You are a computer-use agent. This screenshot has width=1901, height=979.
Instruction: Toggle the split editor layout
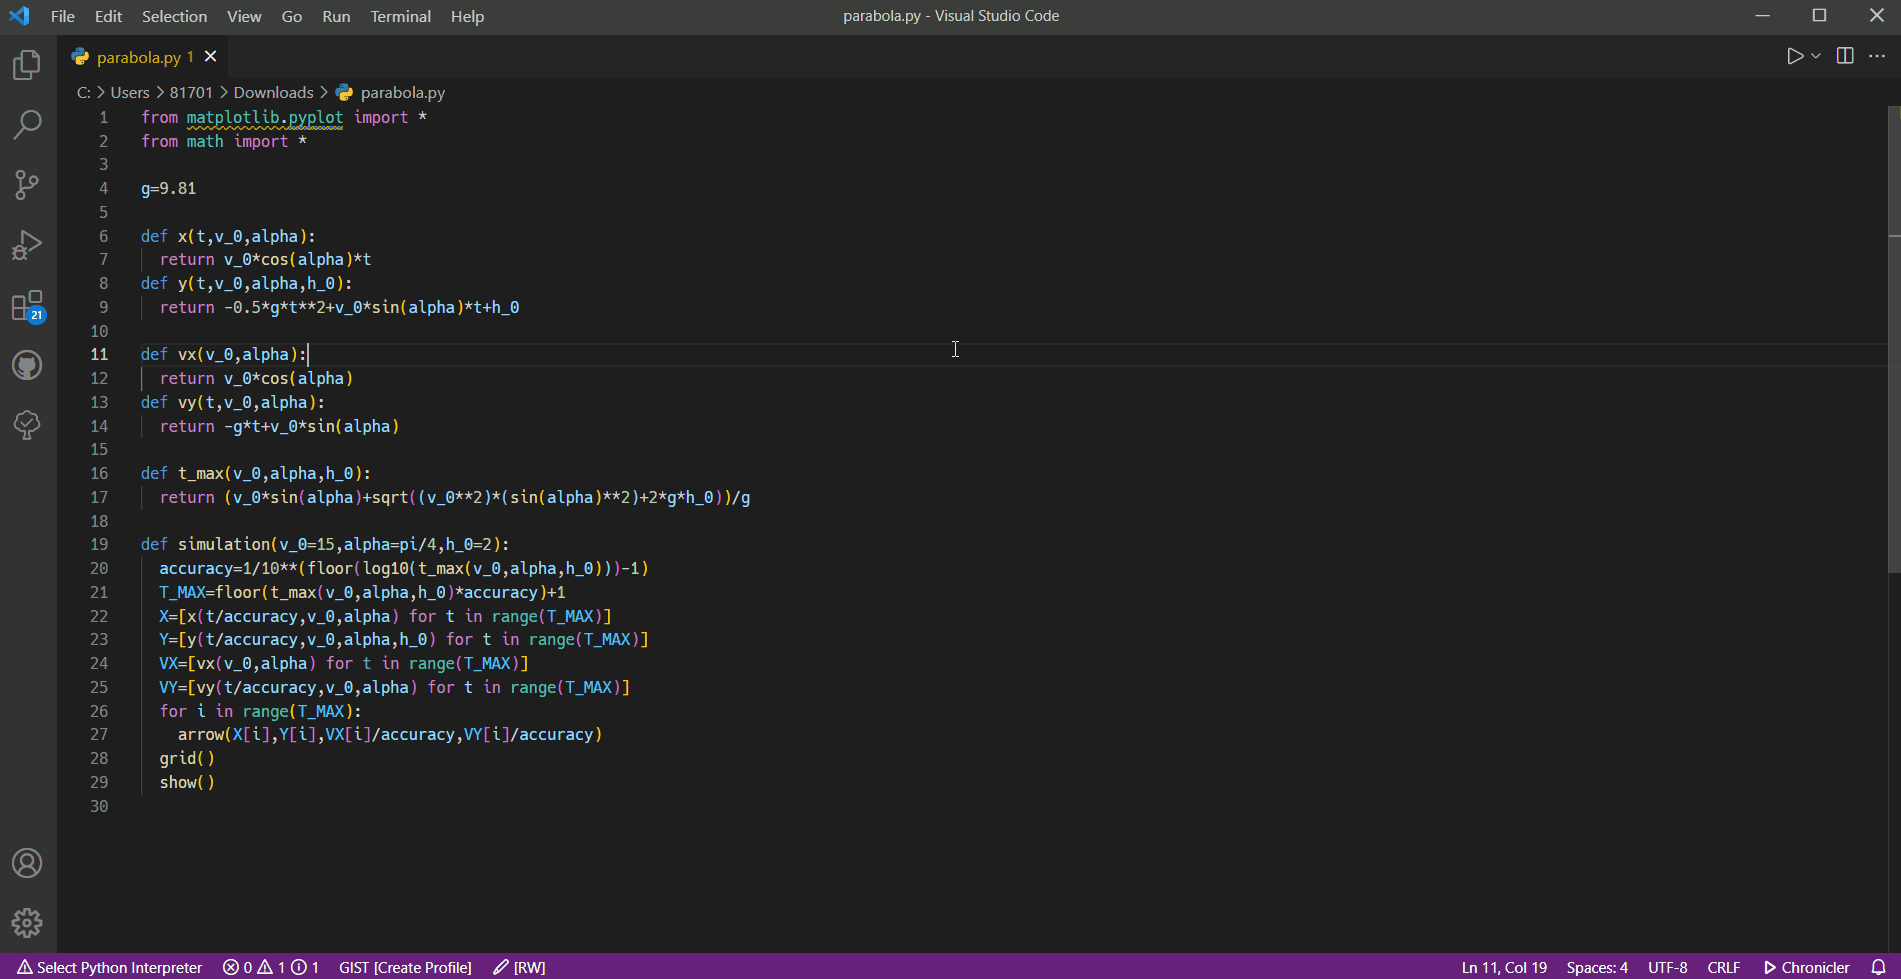[x=1843, y=56]
